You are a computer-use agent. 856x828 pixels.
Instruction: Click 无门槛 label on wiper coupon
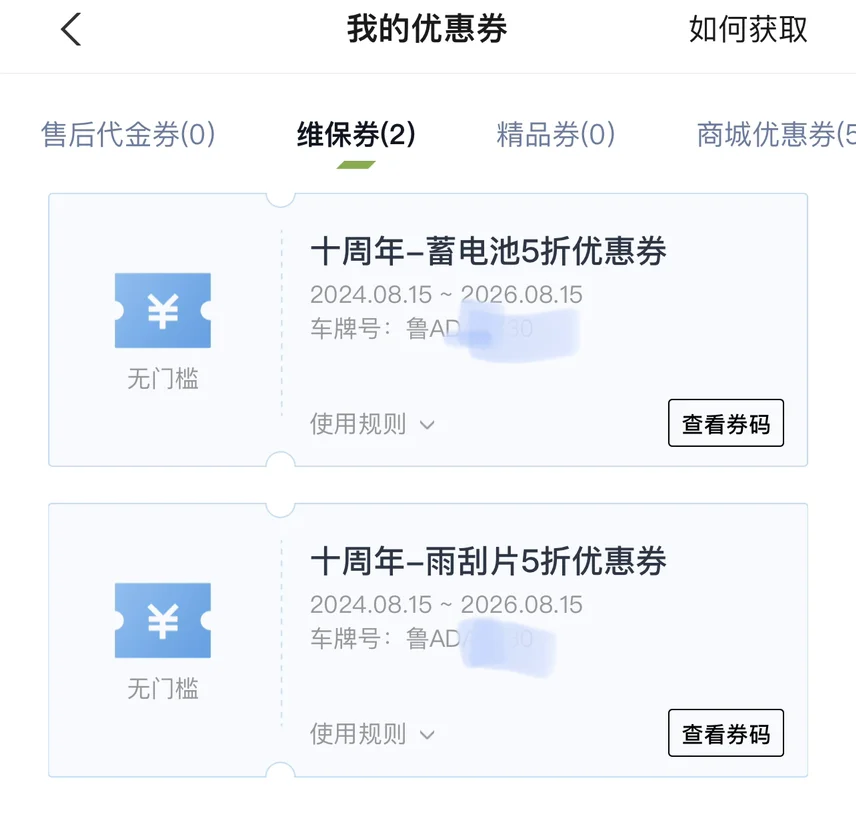pyautogui.click(x=163, y=689)
